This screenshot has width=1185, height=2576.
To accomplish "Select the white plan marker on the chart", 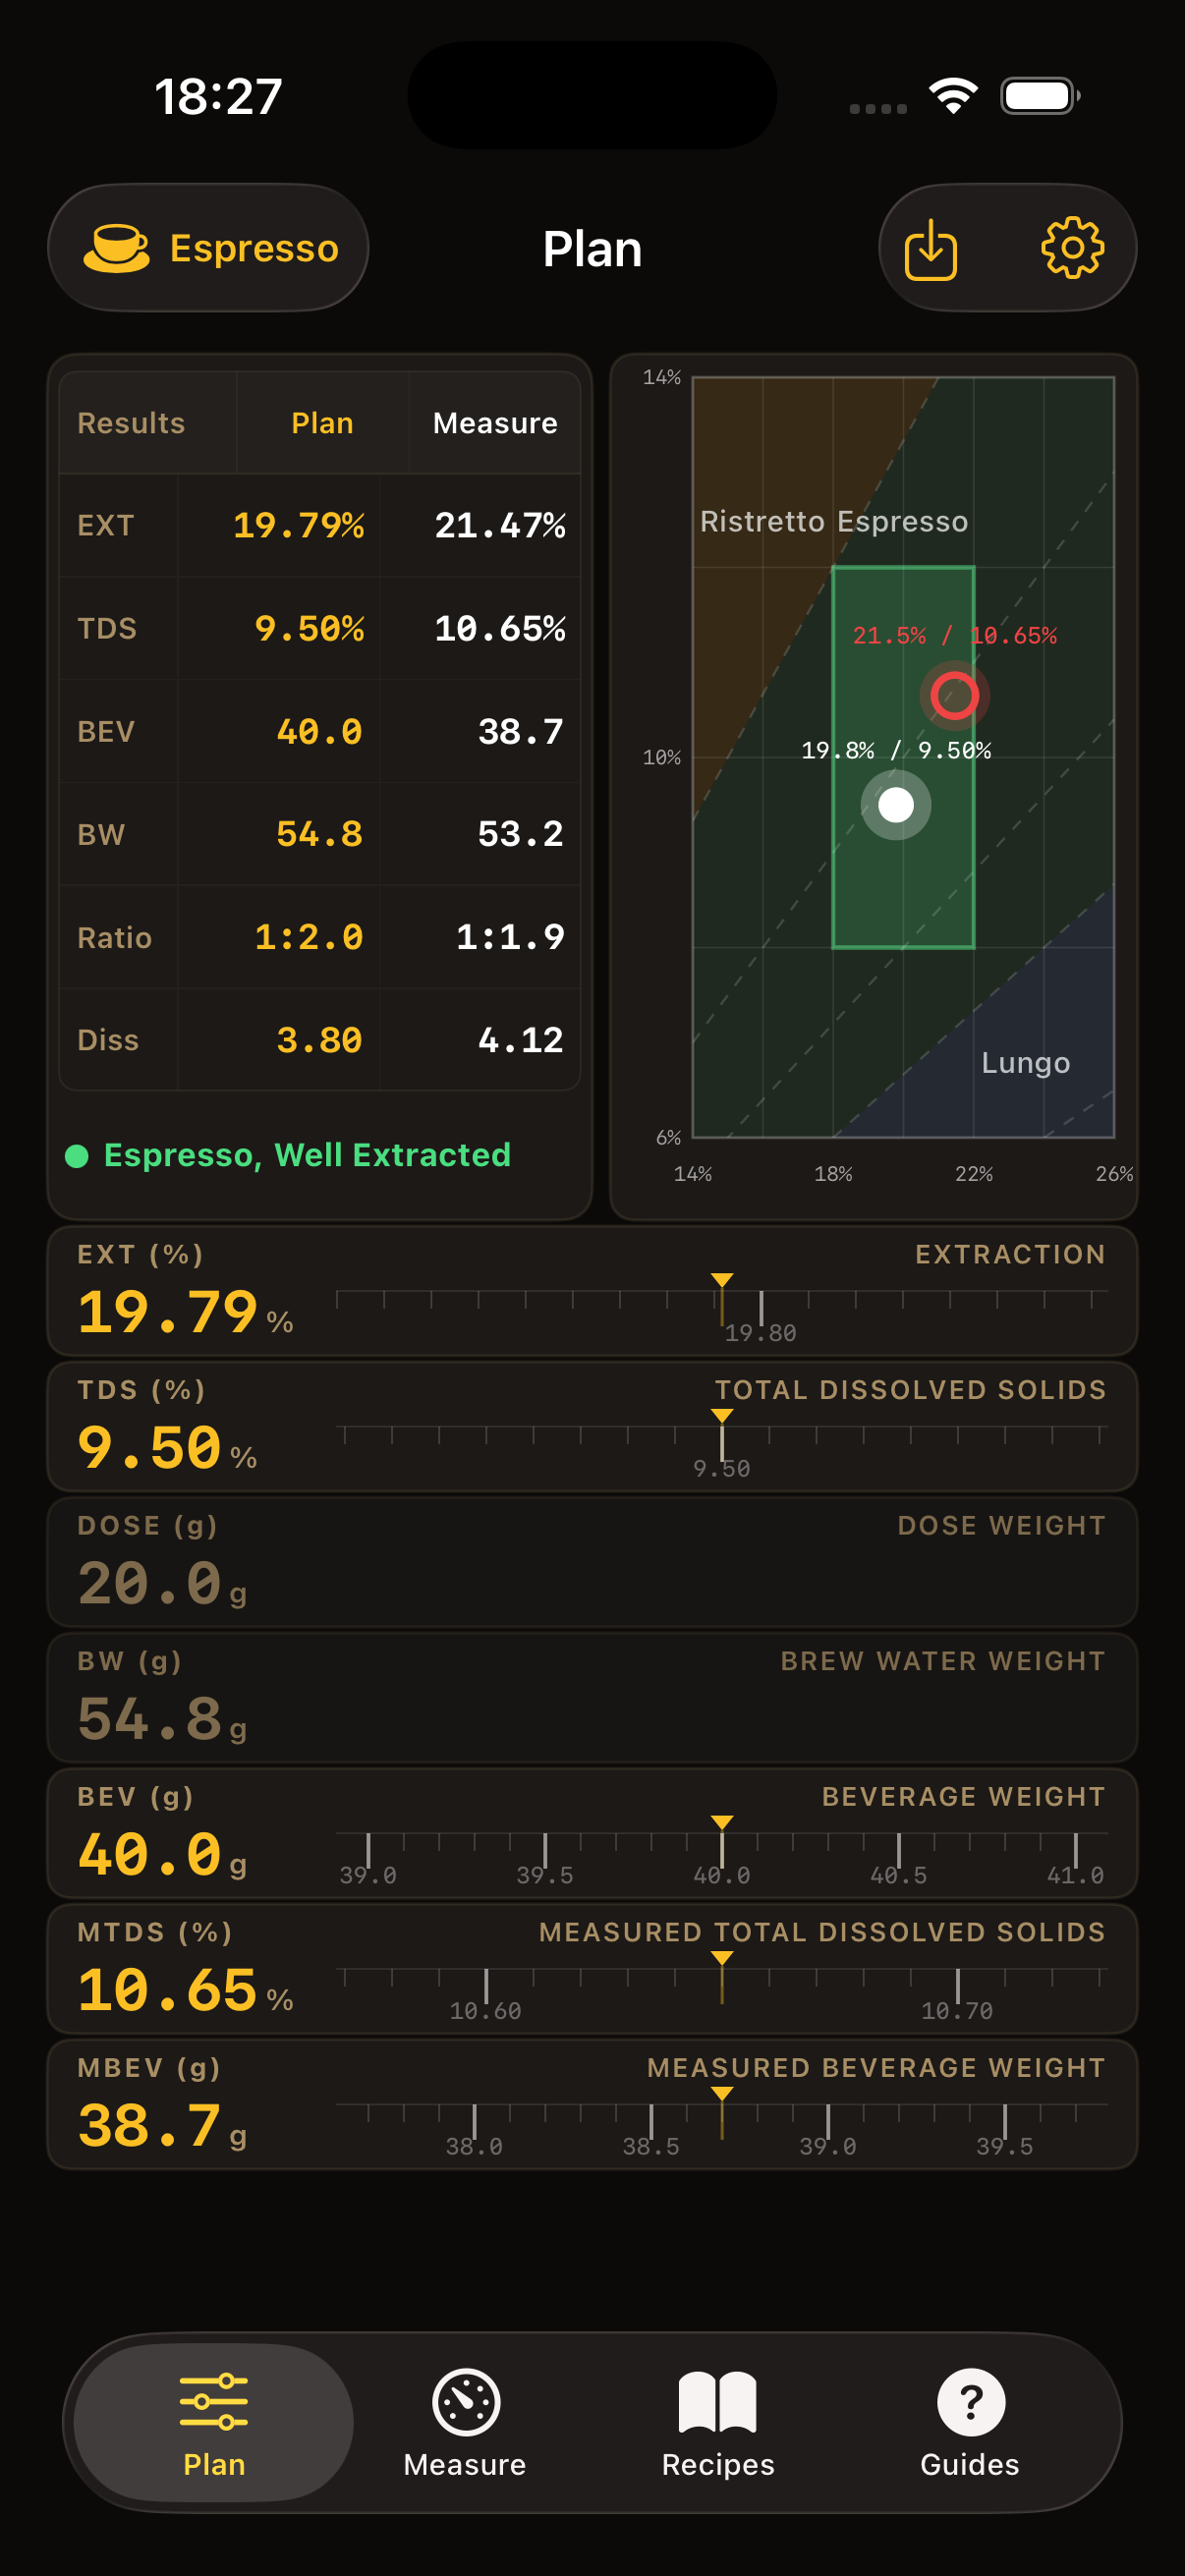I will point(895,803).
